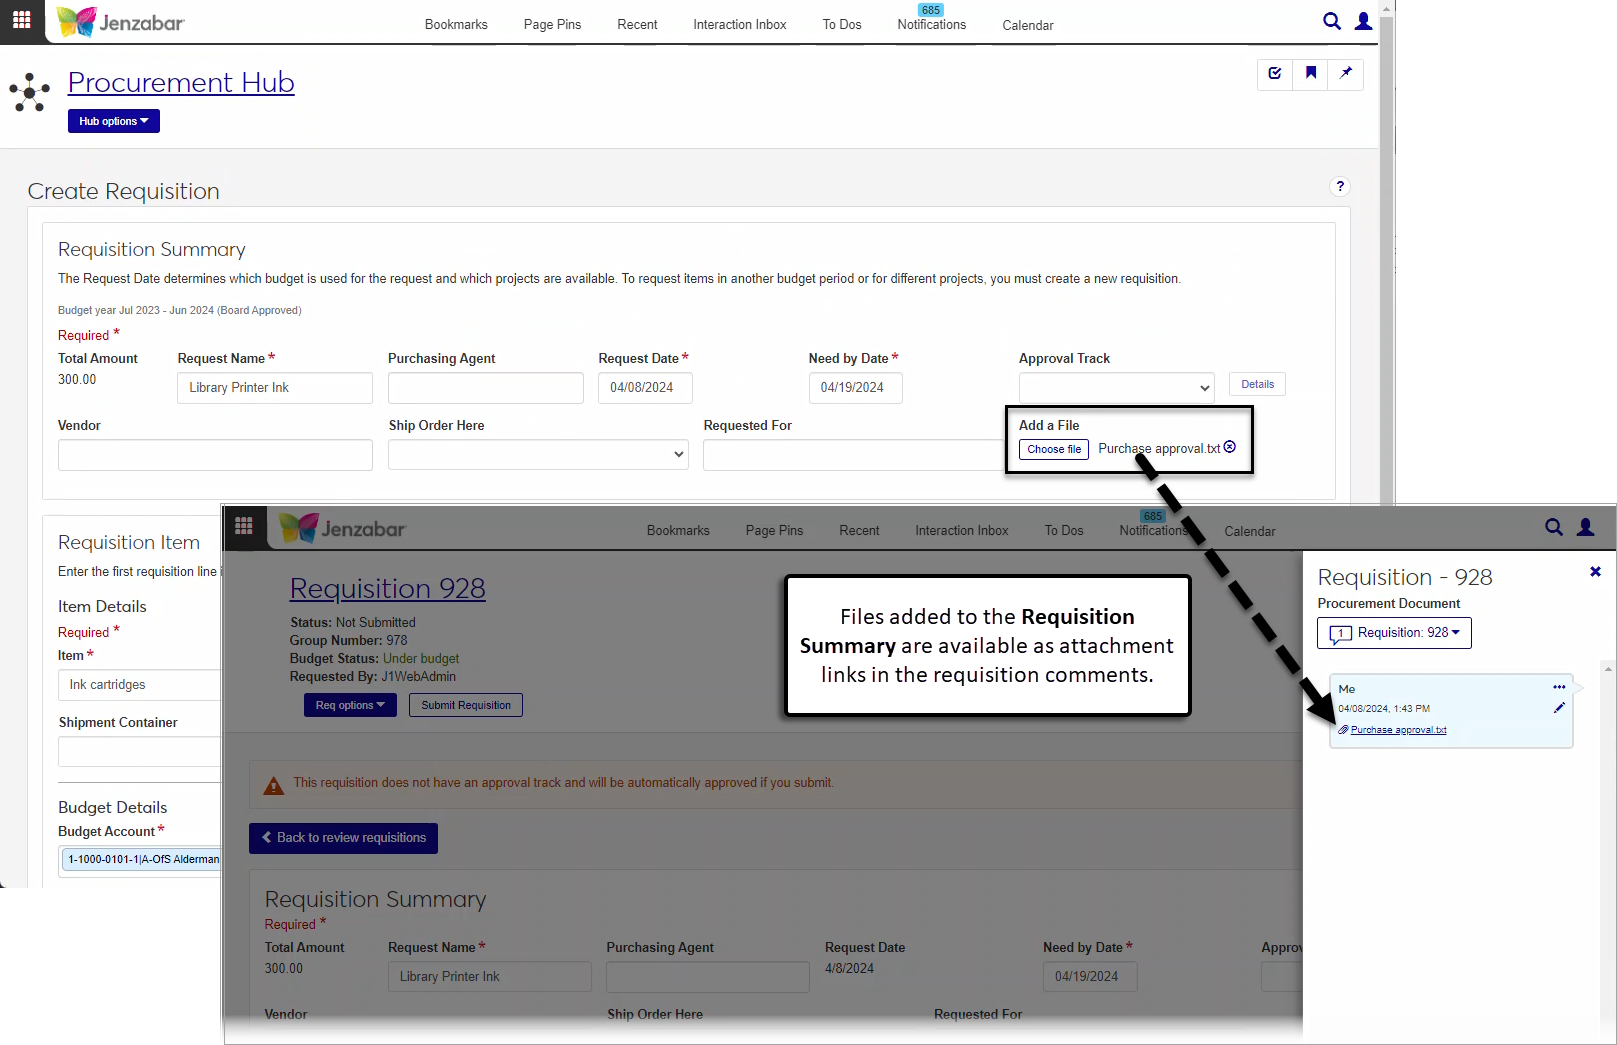Expand the Hub options dropdown

coord(113,121)
